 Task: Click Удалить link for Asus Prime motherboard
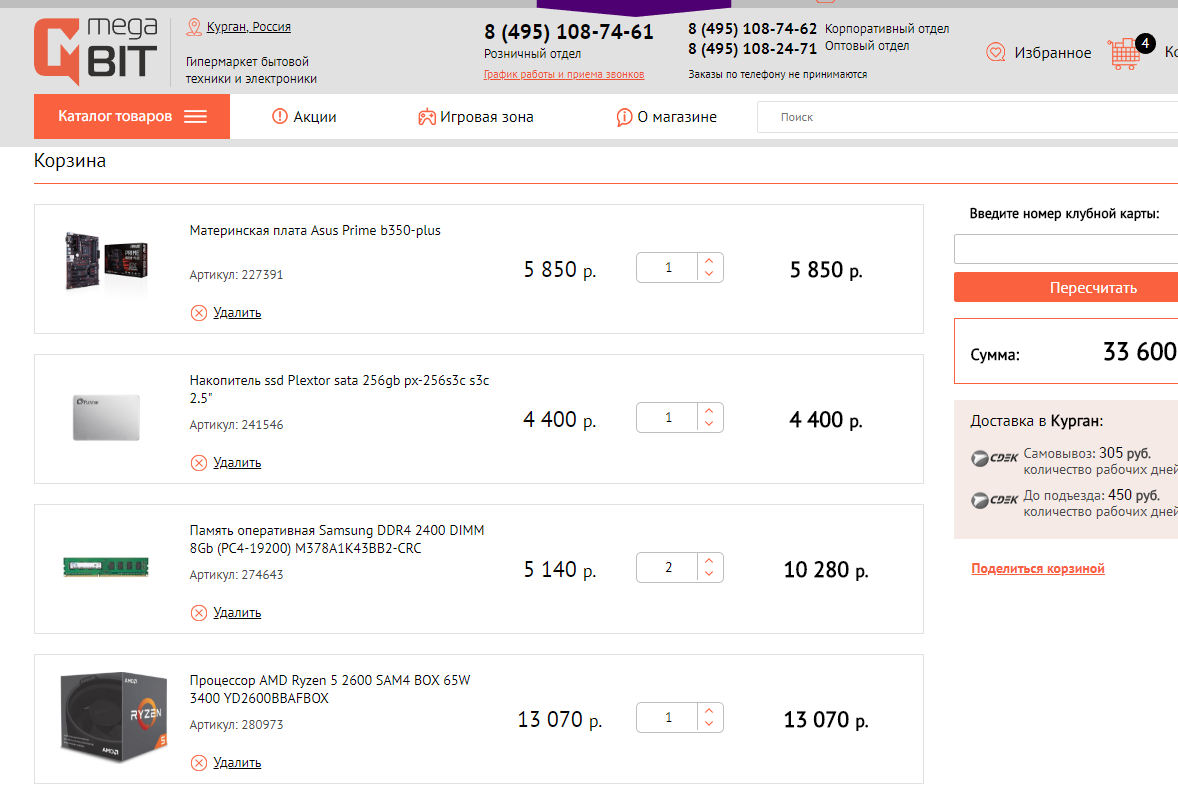point(237,312)
